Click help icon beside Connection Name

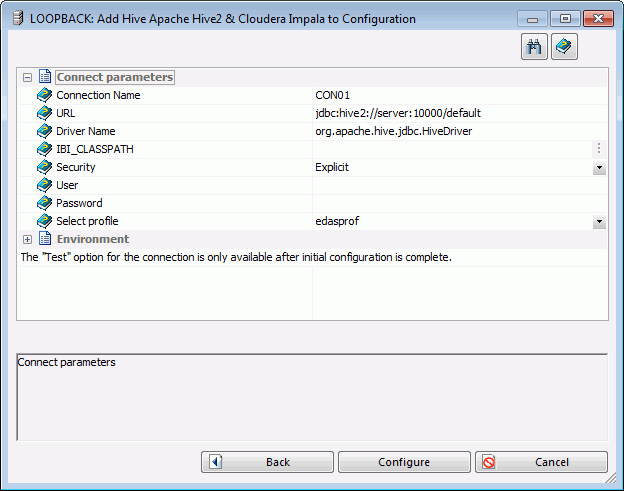tap(45, 95)
